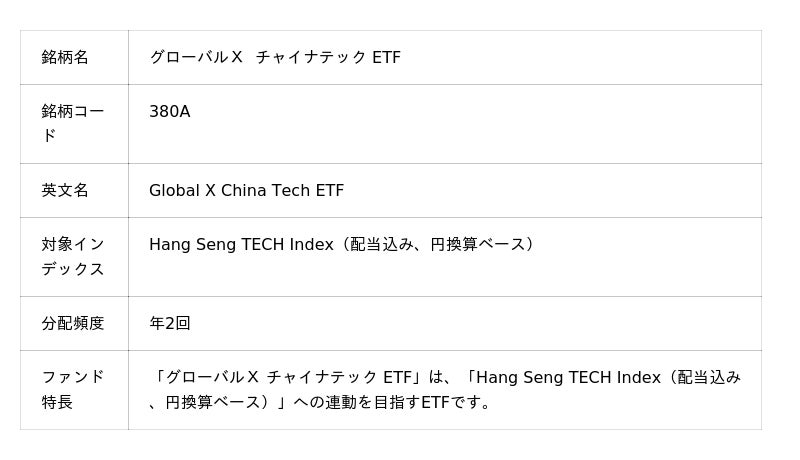Click 配当込み in the 対象インデックス row
This screenshot has height=460, width=800.
point(379,244)
